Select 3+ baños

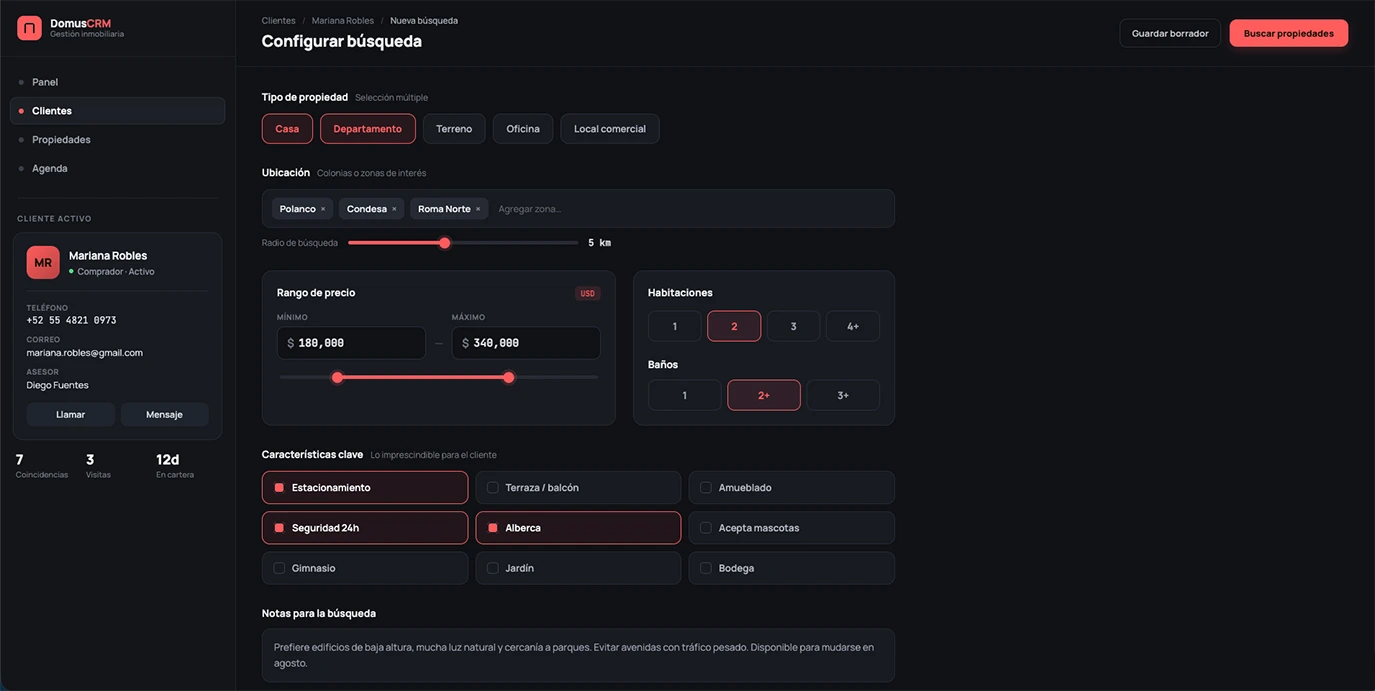click(x=843, y=395)
